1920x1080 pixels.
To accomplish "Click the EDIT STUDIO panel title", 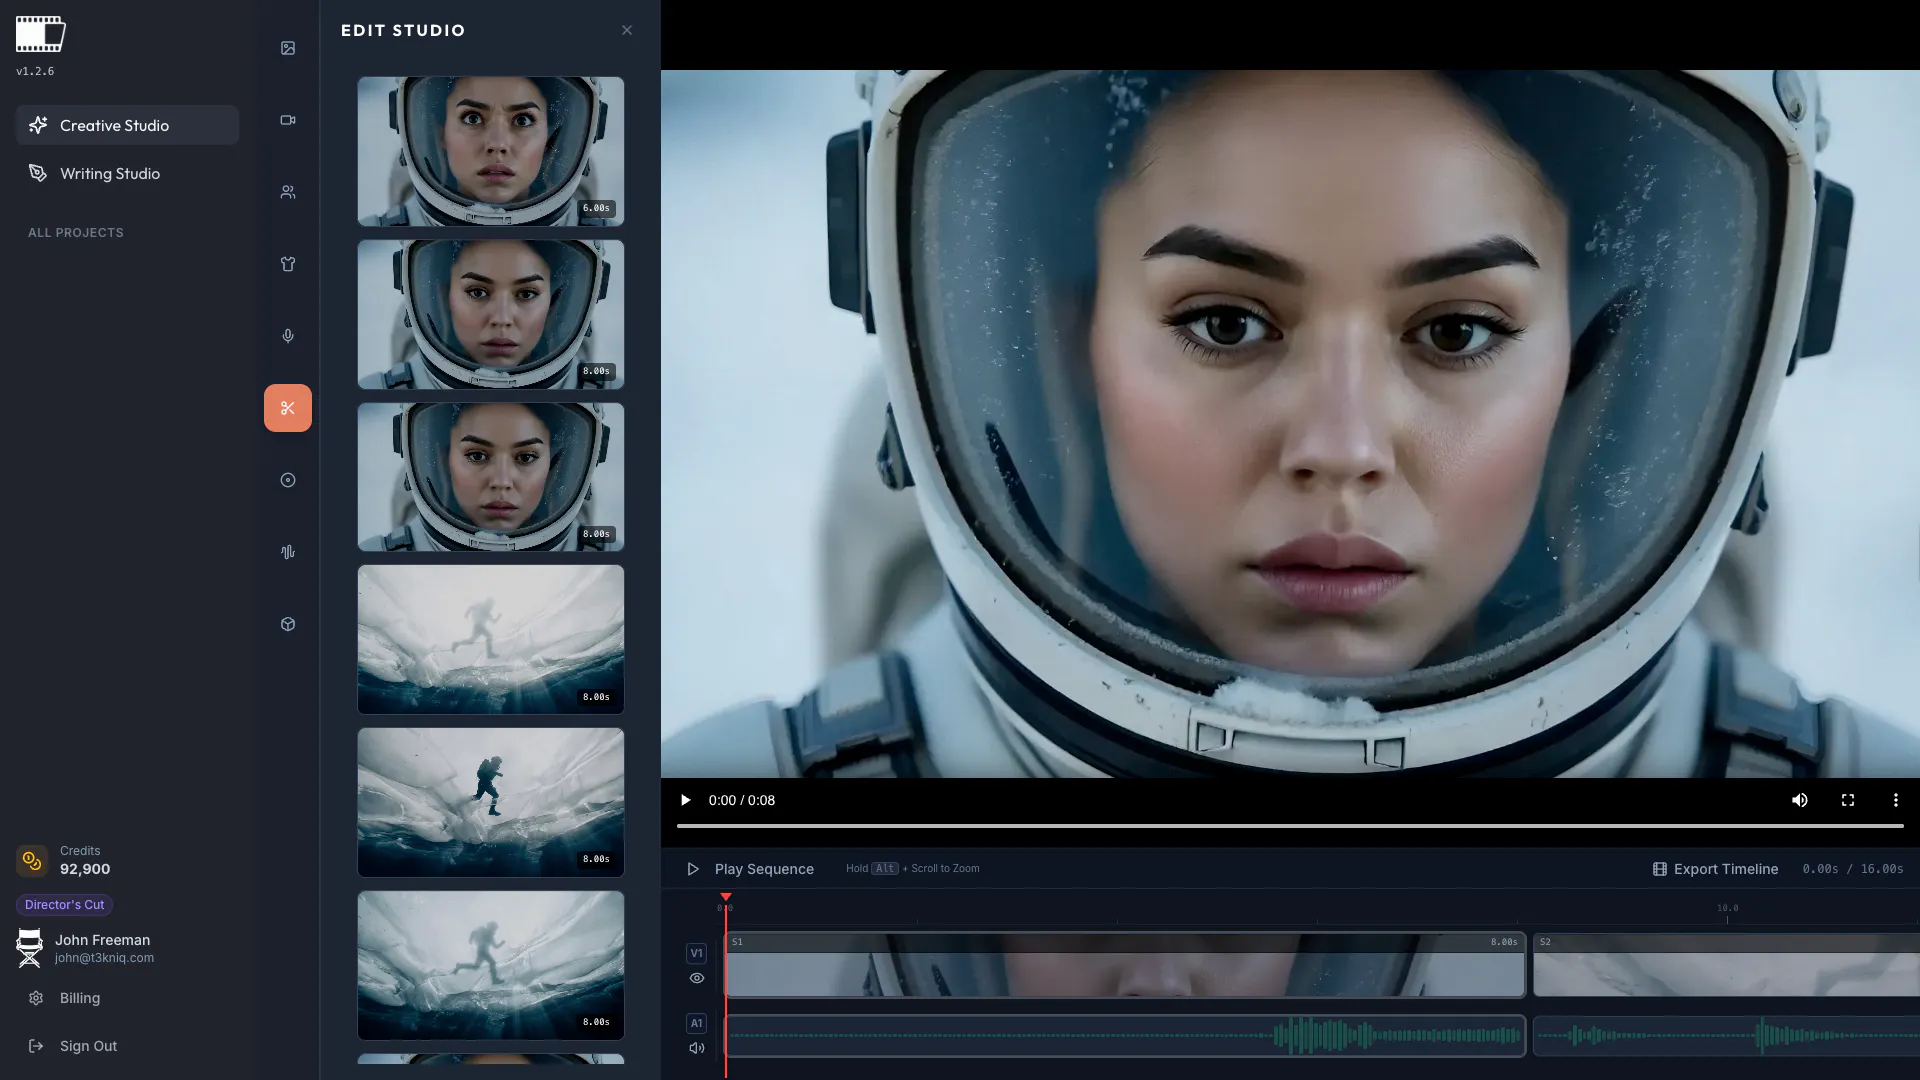I will (403, 30).
